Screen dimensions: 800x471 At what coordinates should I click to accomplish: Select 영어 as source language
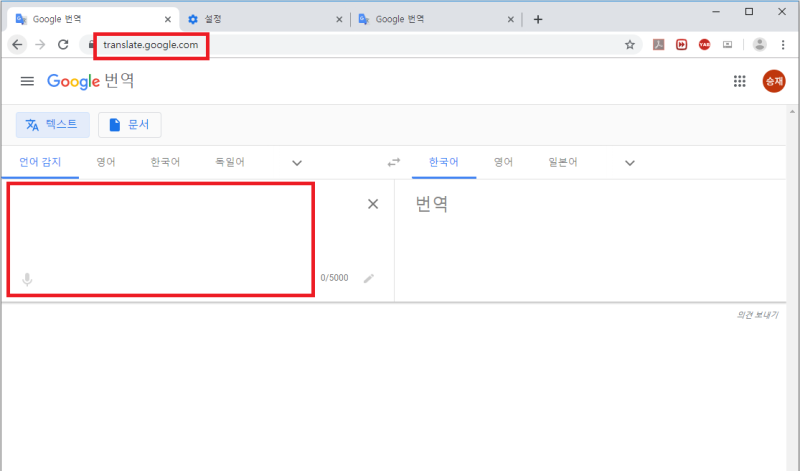point(106,162)
